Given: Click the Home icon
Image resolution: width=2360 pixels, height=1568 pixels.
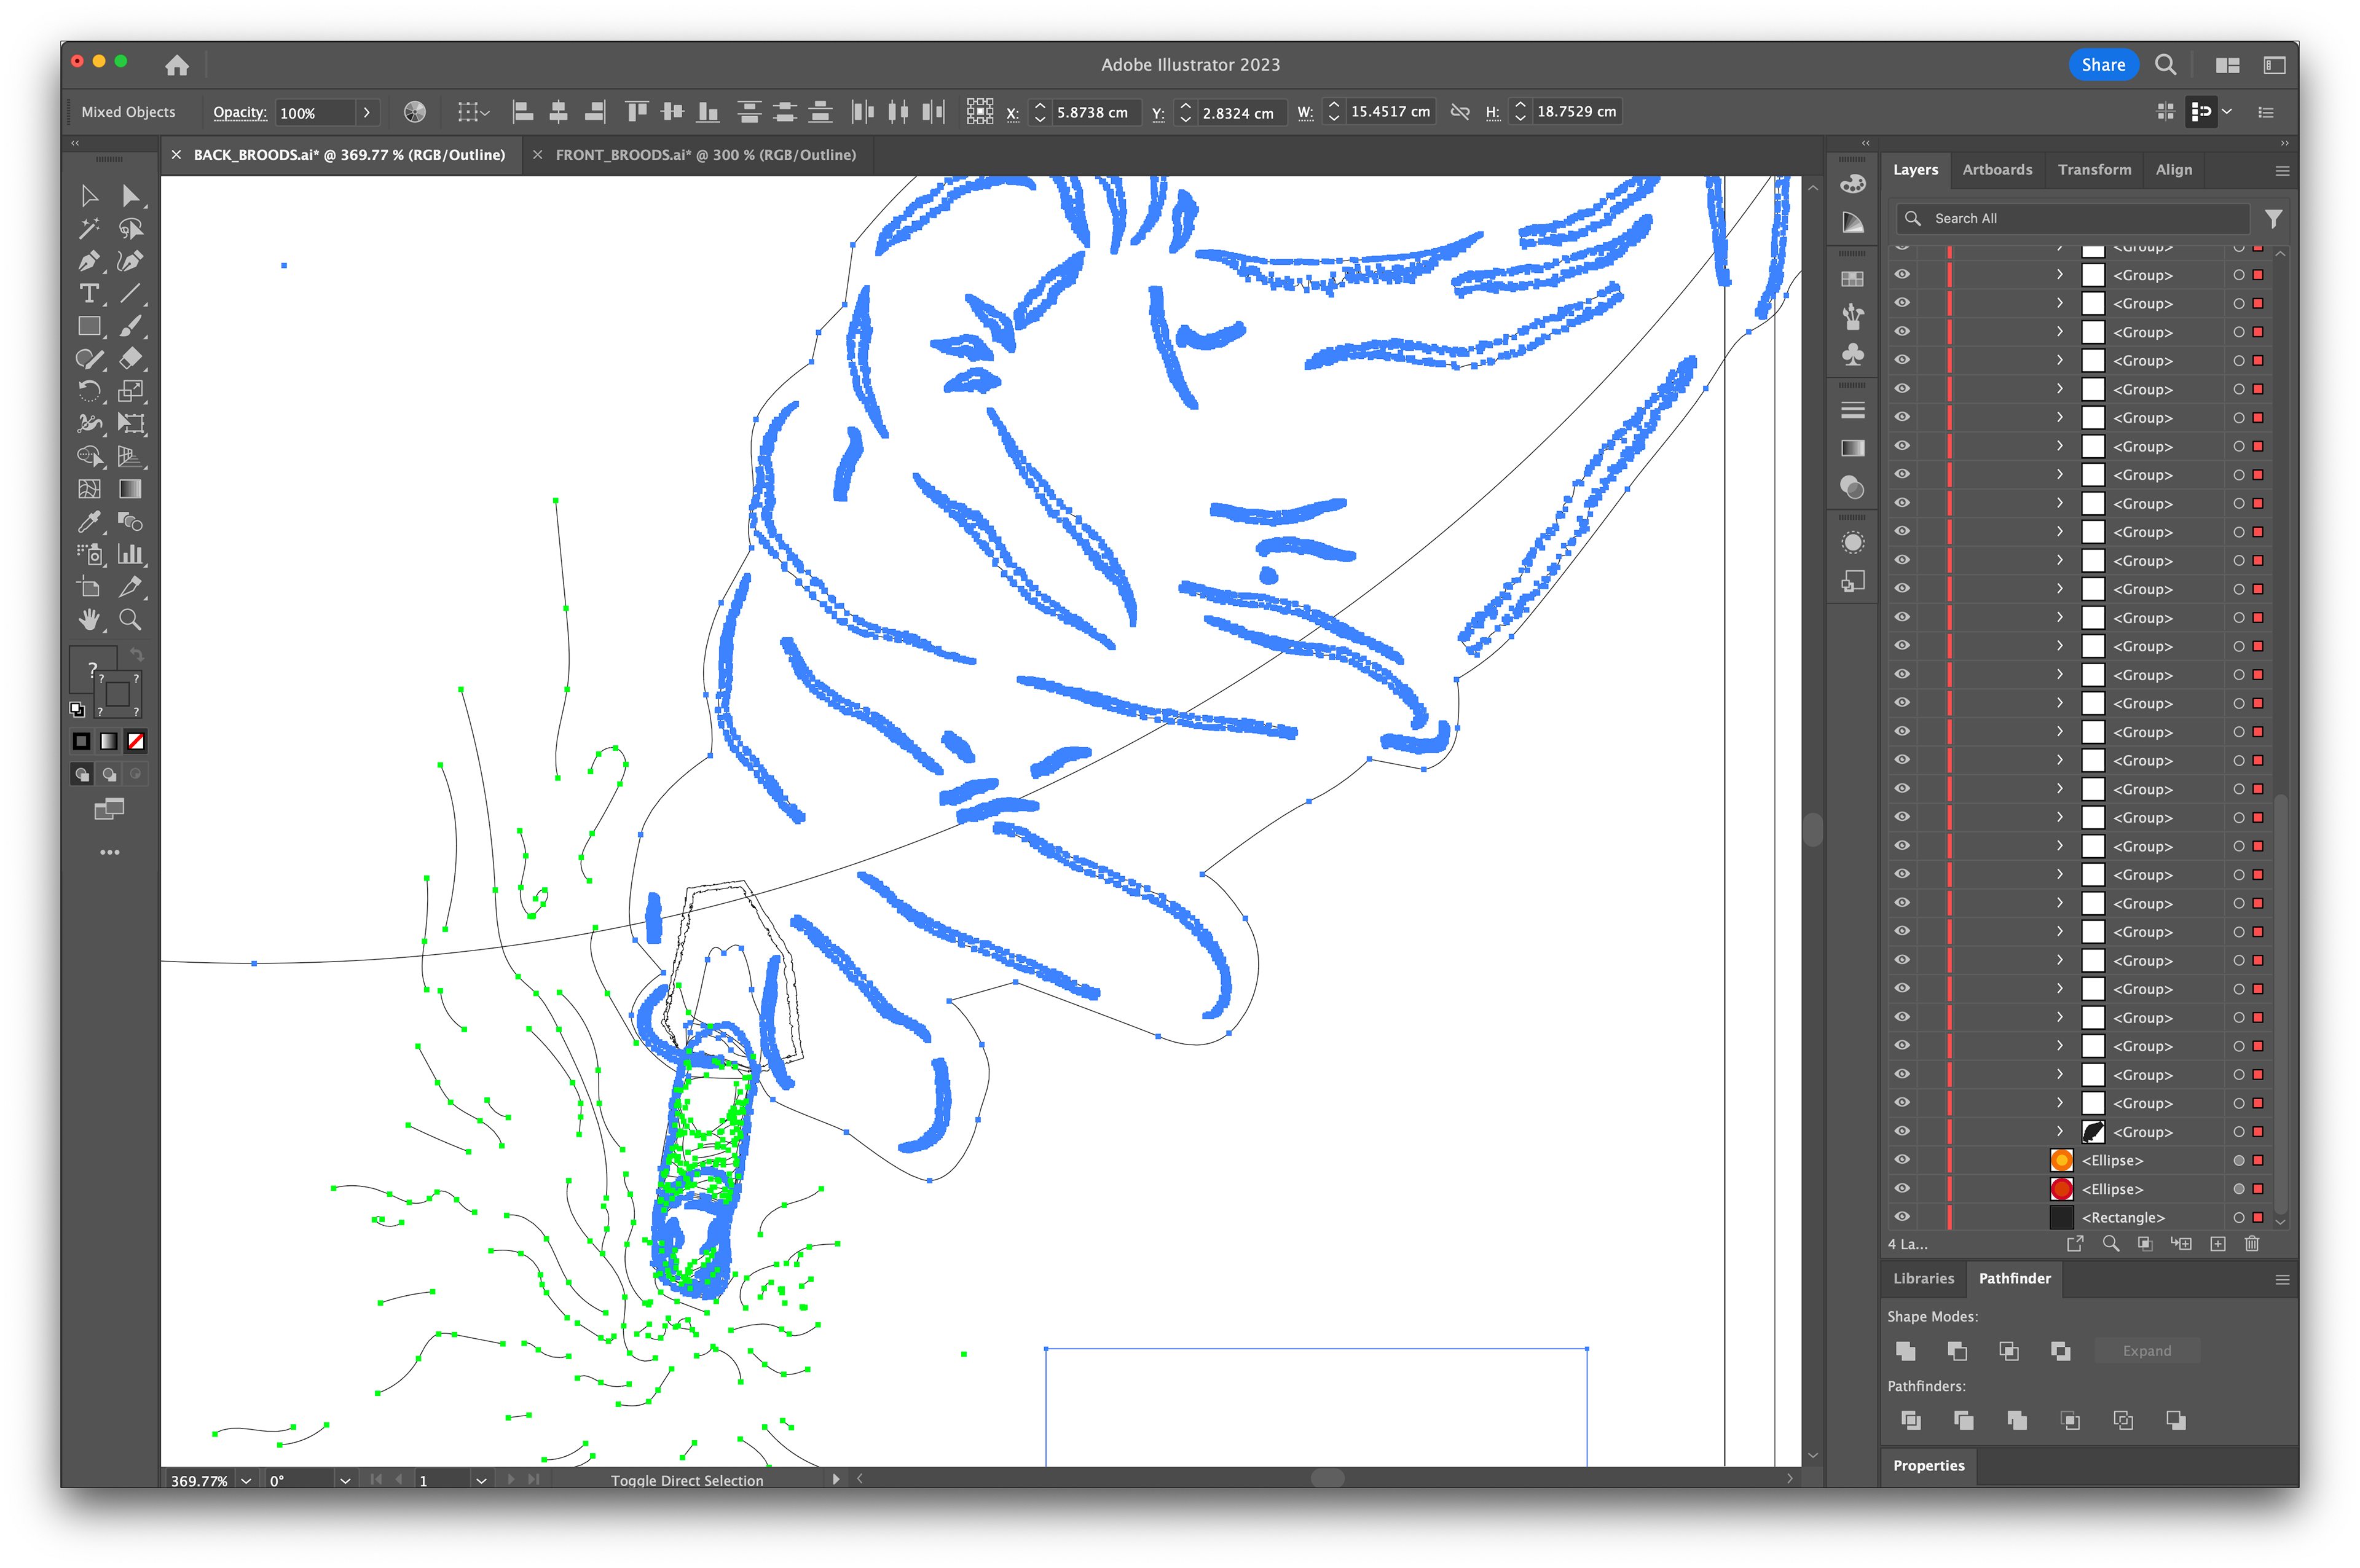Looking at the screenshot, I should tap(177, 65).
